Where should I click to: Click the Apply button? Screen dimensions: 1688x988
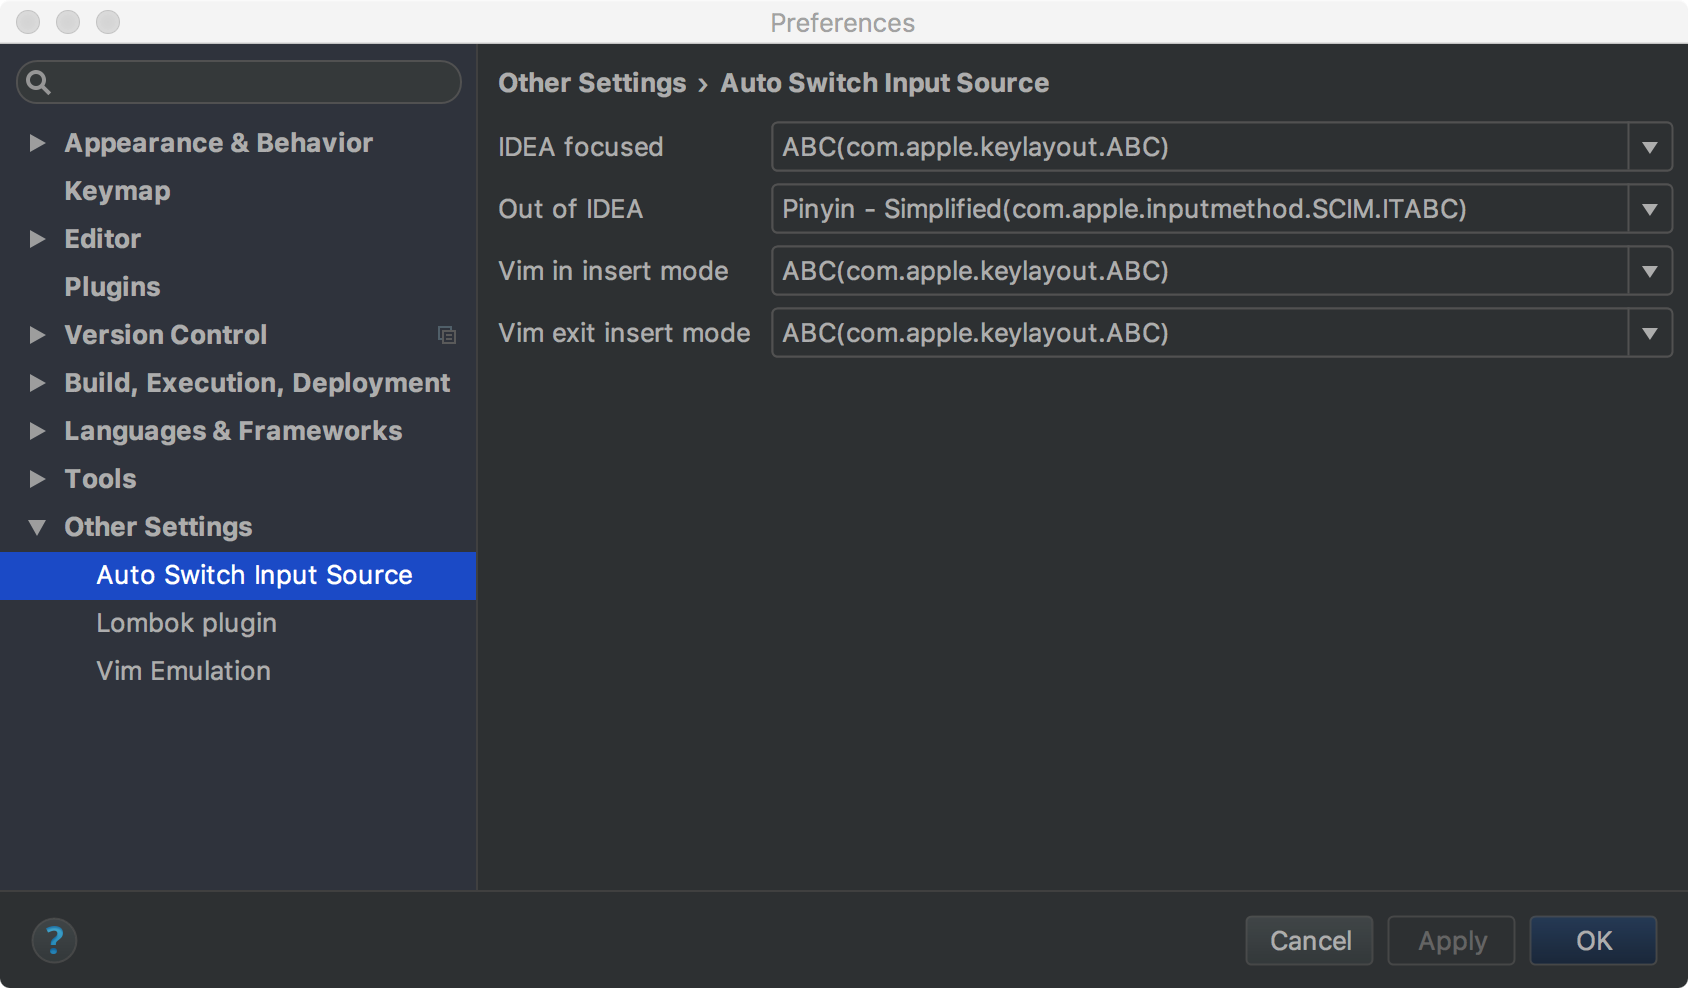pyautogui.click(x=1451, y=941)
